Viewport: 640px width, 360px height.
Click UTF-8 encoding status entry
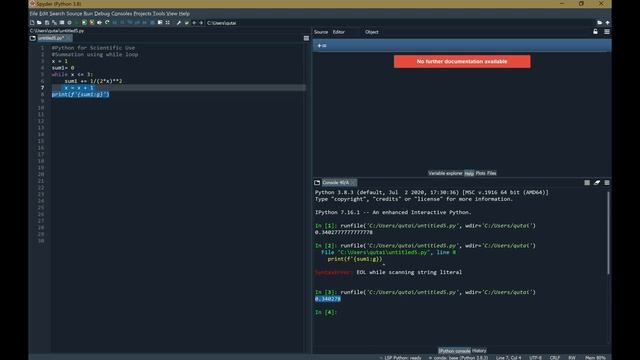[536, 358]
